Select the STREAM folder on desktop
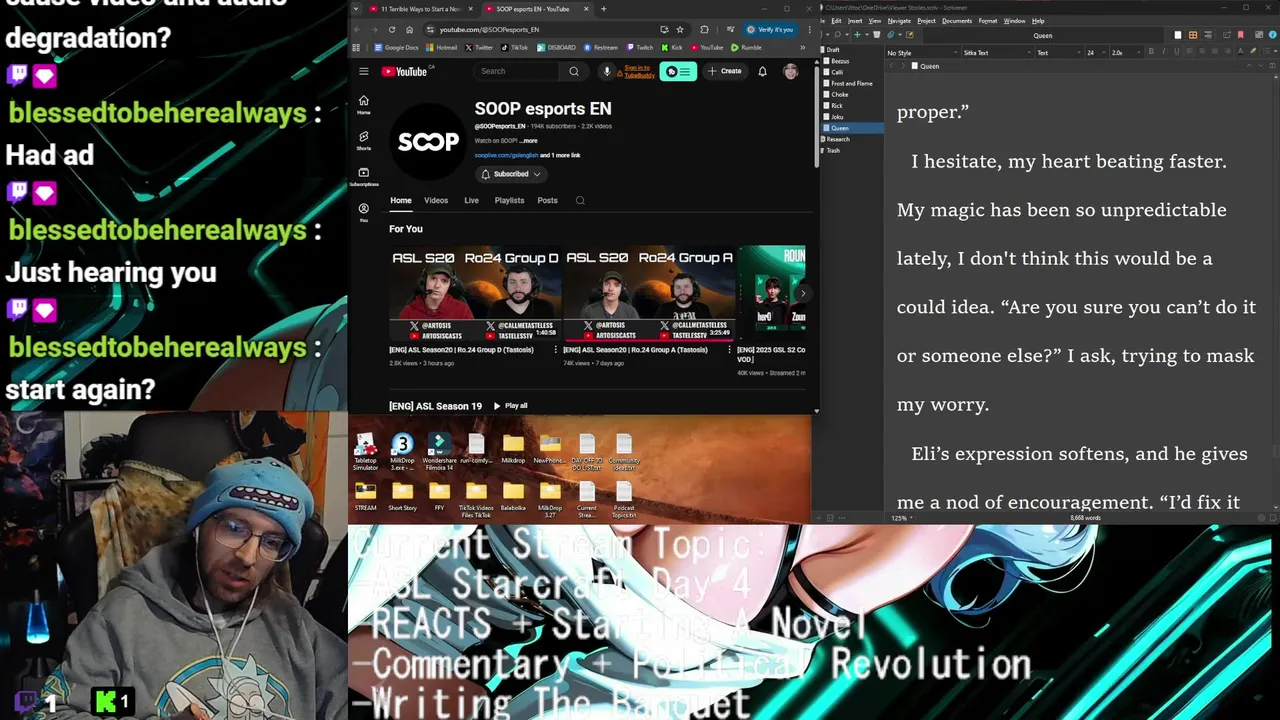Image resolution: width=1280 pixels, height=720 pixels. [x=365, y=498]
